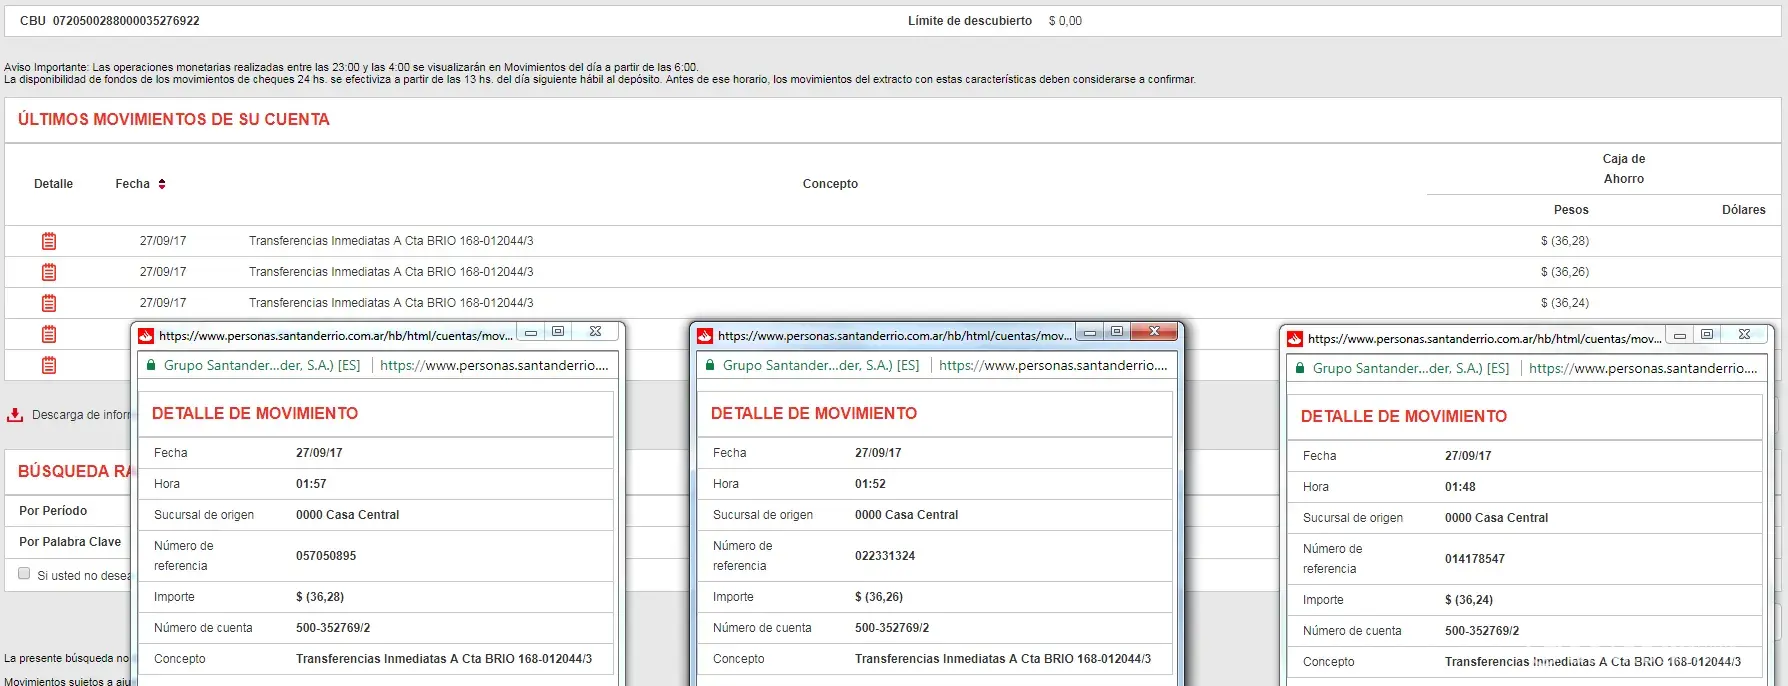Select the Por Palabra Clave search tab

click(70, 542)
